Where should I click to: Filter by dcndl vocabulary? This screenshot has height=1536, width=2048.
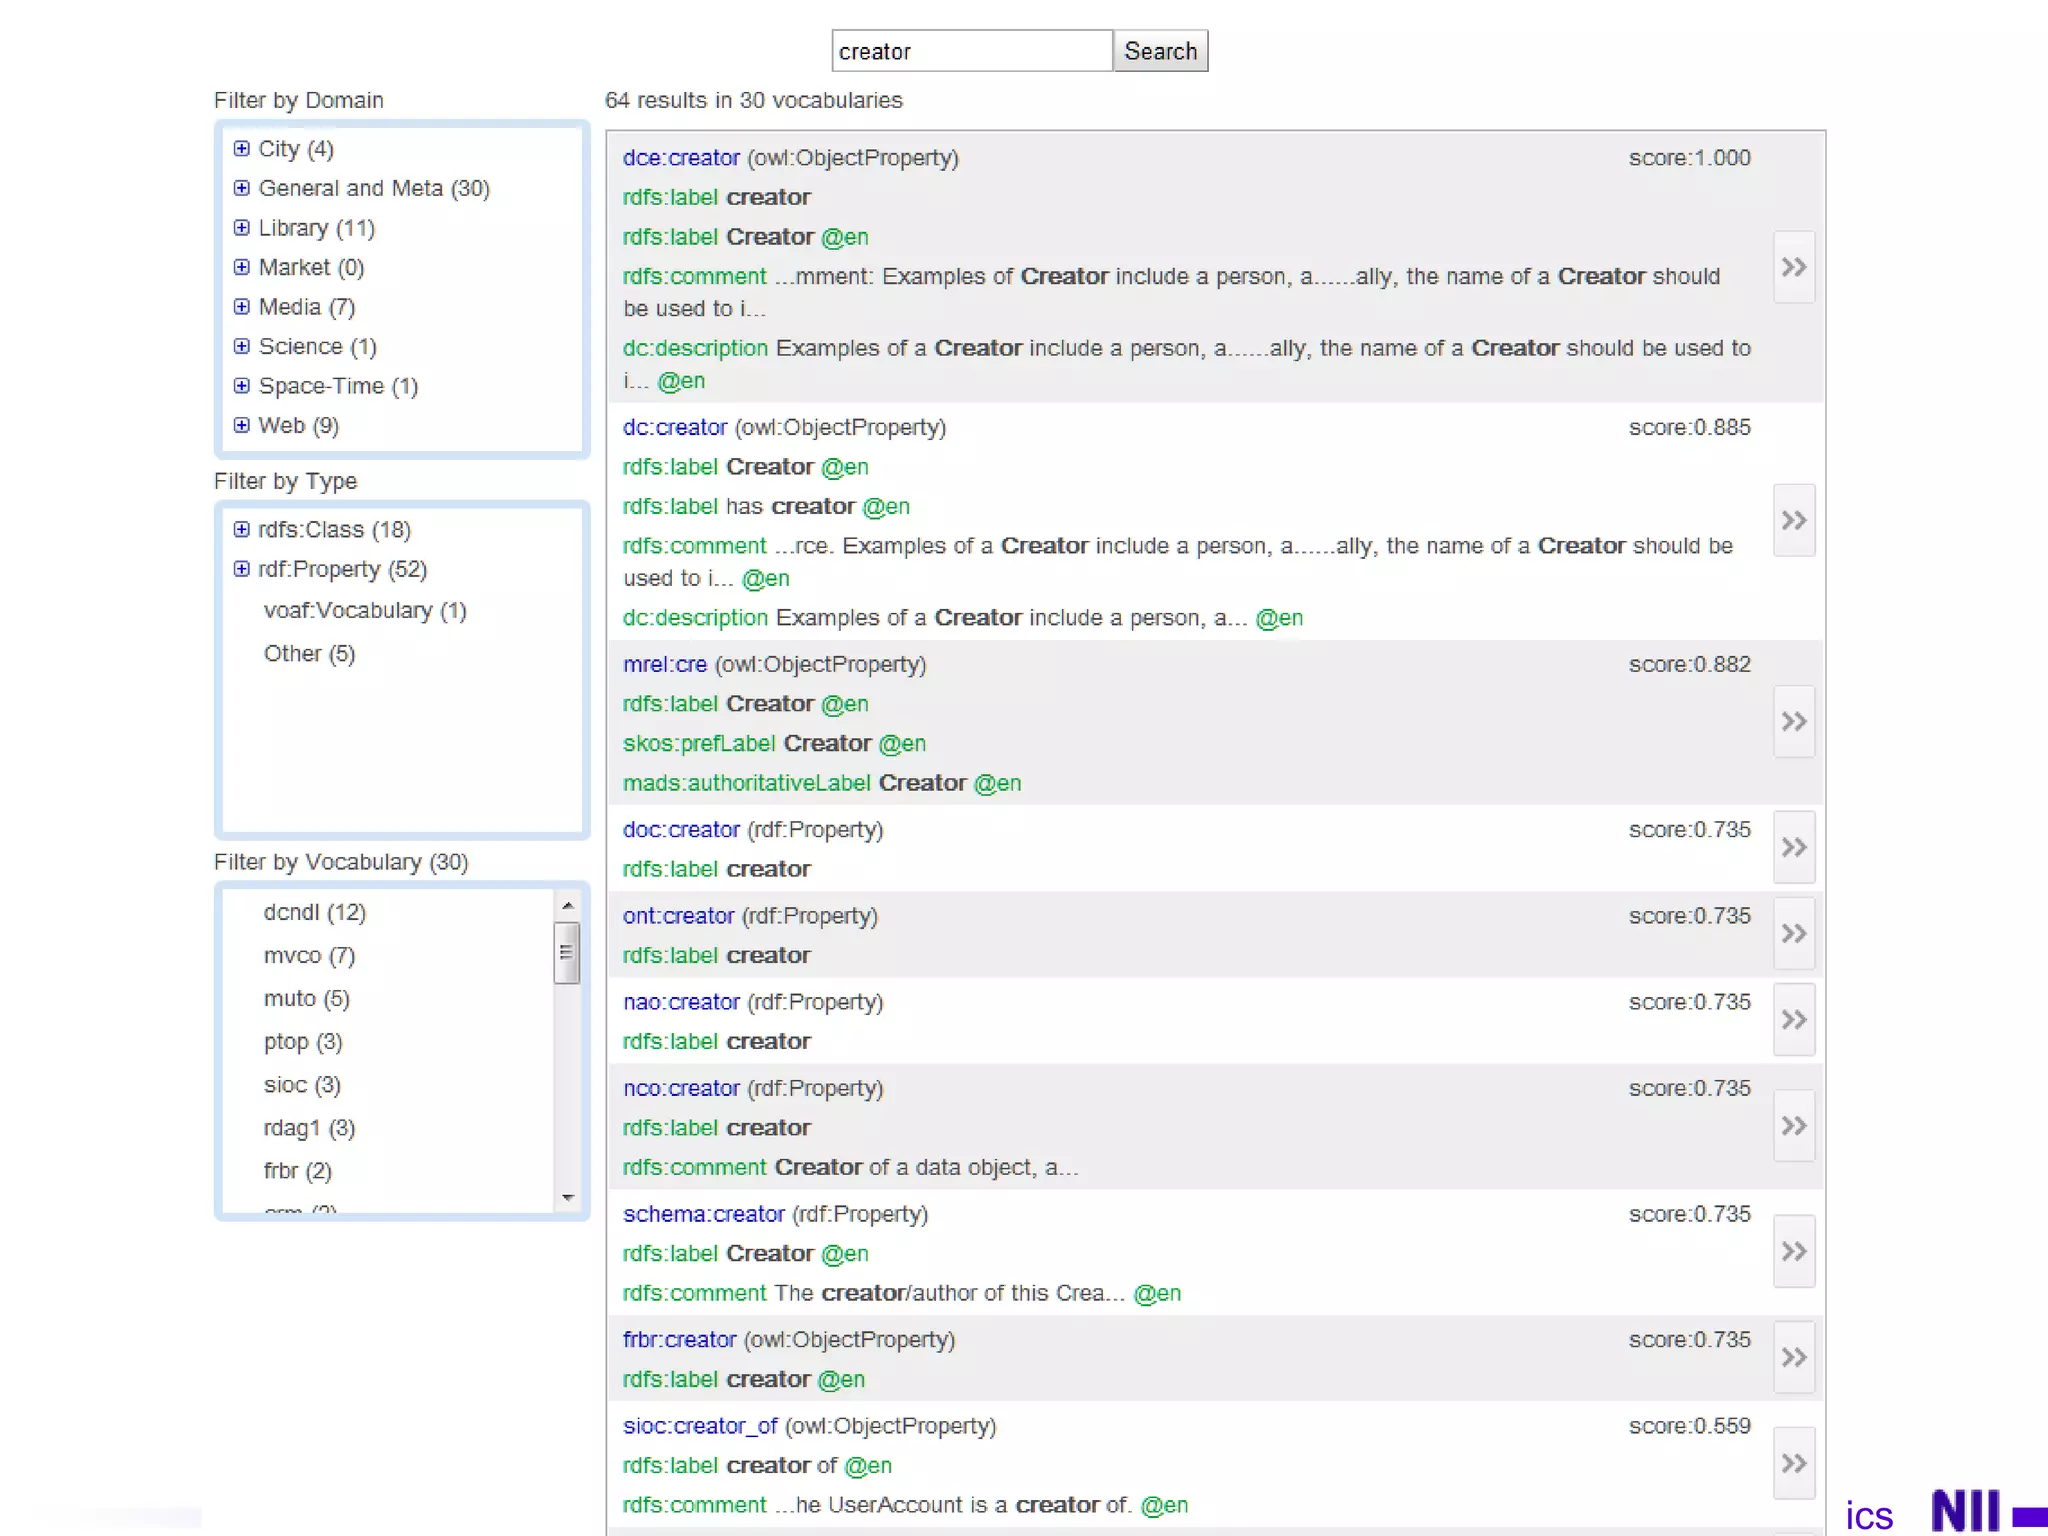(314, 912)
